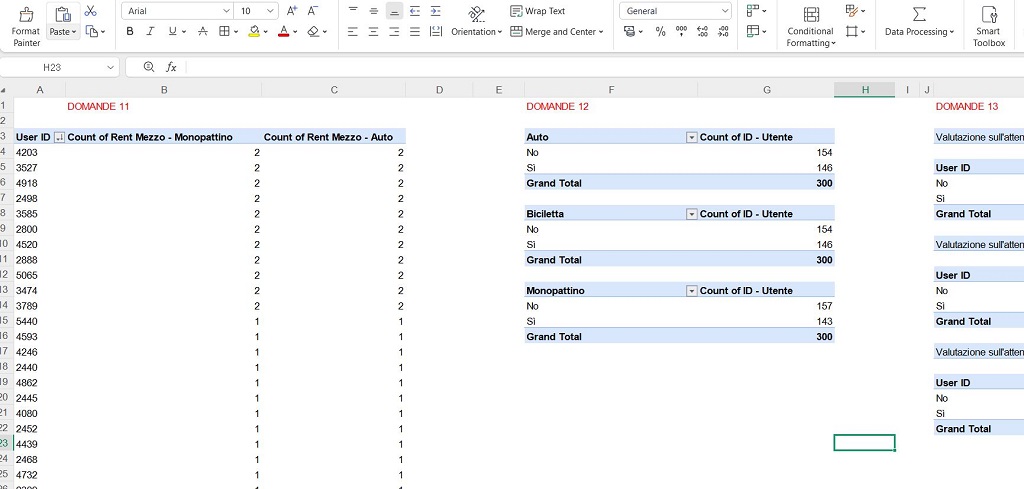Apply cell borders icon
Viewport: 1024px width, 489px height.
(224, 31)
